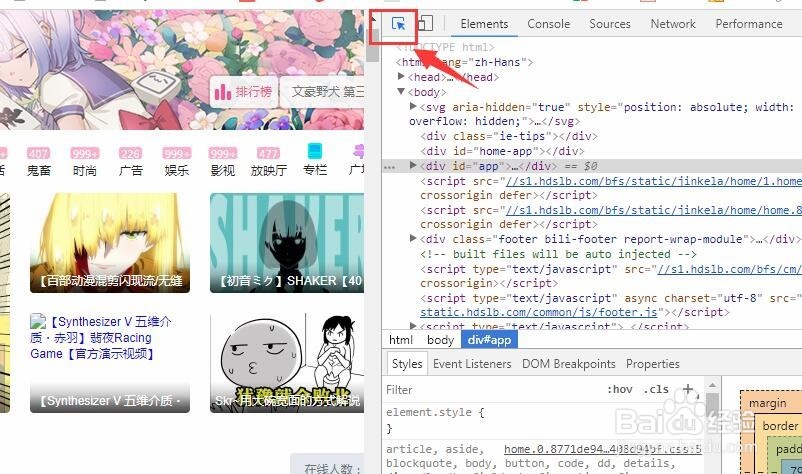Open the 文豪野犬 banner link
802x474 pixels.
[x=323, y=92]
